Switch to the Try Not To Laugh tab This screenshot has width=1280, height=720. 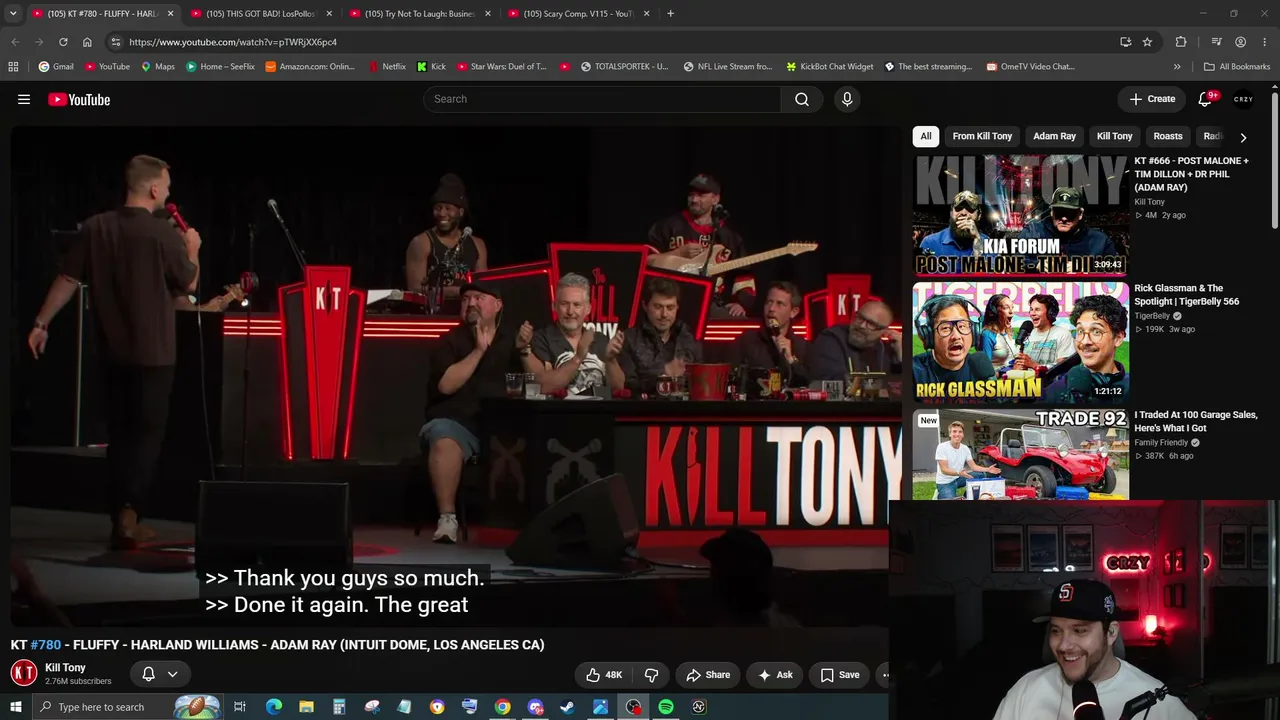pyautogui.click(x=419, y=14)
